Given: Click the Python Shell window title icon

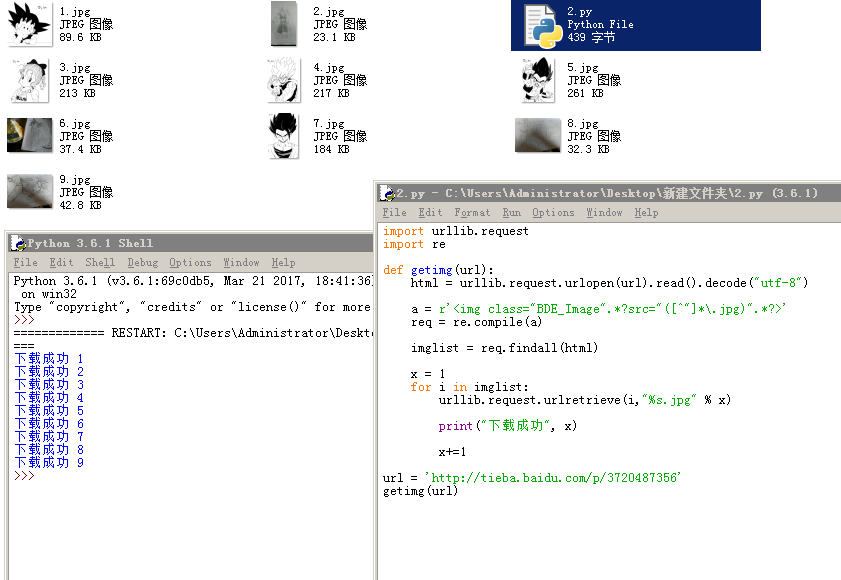Looking at the screenshot, I should [x=17, y=243].
